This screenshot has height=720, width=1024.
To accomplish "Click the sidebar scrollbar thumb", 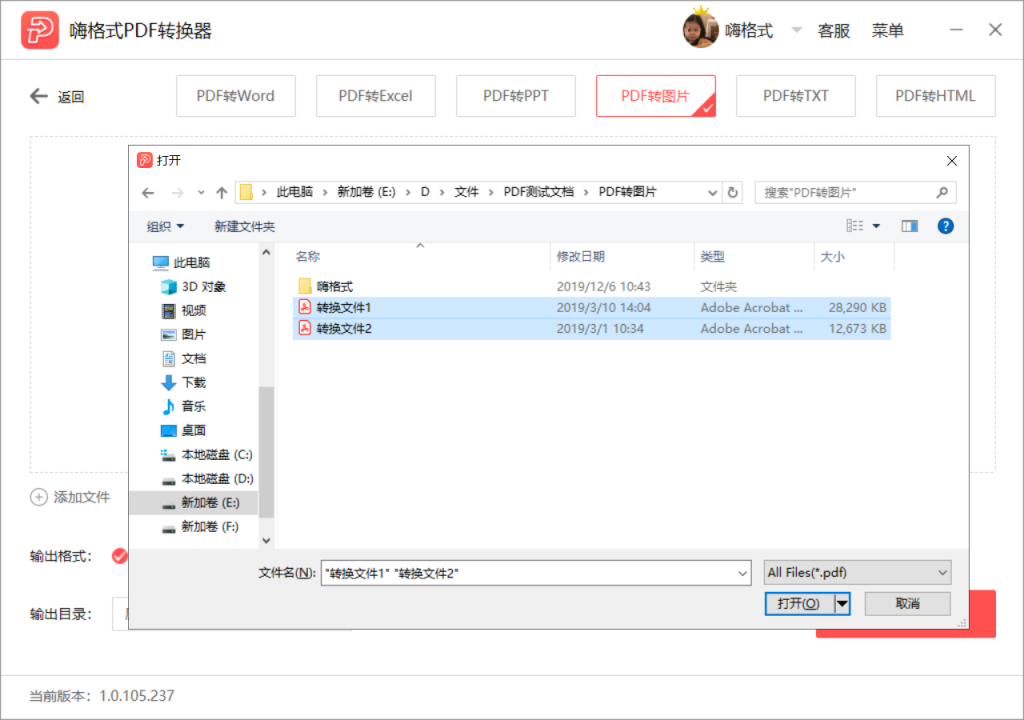I will [266, 451].
